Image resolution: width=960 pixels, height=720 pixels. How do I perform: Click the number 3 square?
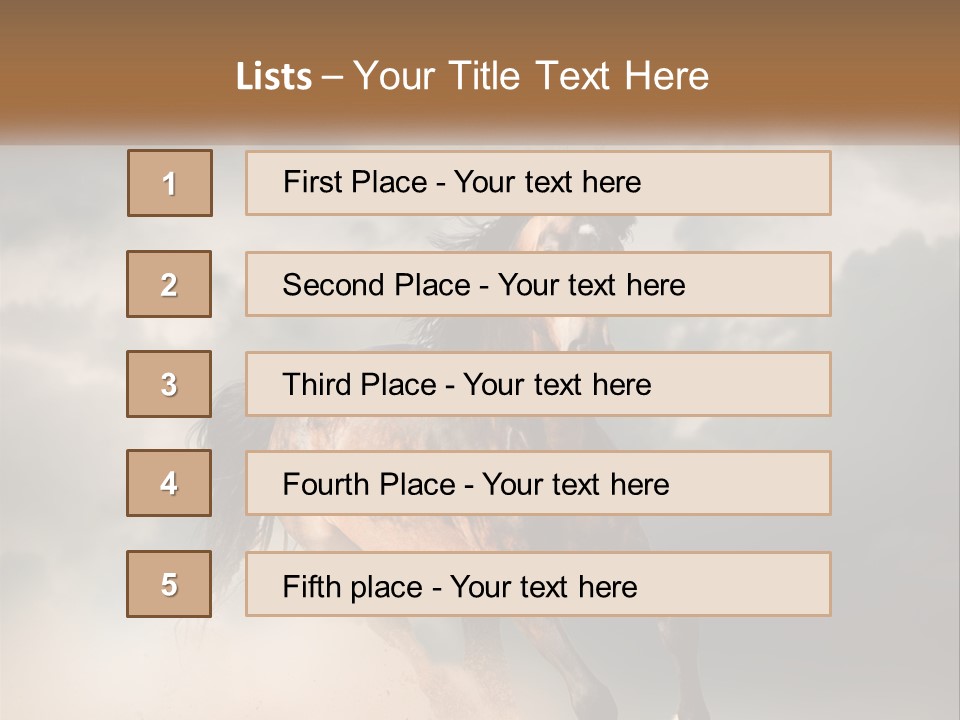click(x=169, y=384)
